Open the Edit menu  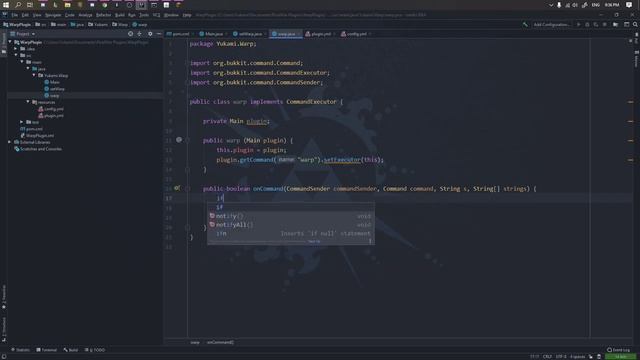pyautogui.click(x=25, y=15)
